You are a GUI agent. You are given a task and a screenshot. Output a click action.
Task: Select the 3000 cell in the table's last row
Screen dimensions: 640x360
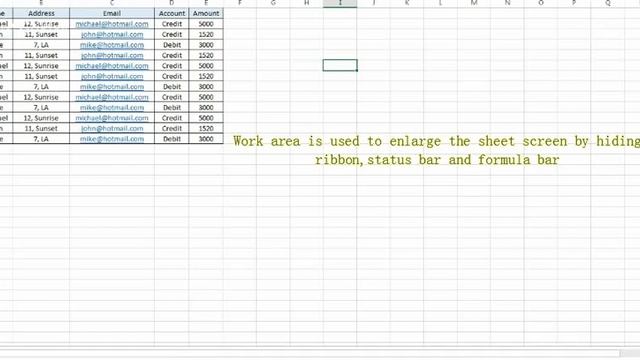(206, 139)
